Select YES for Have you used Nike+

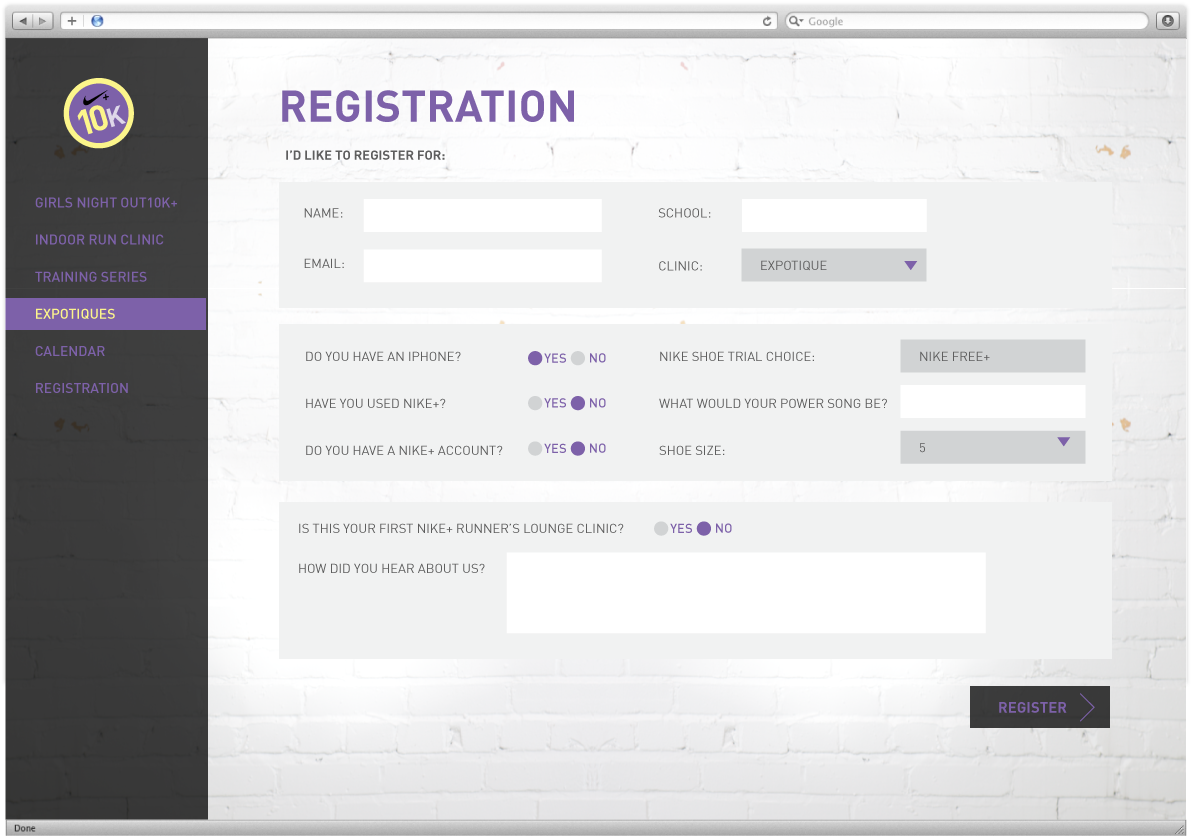[535, 403]
